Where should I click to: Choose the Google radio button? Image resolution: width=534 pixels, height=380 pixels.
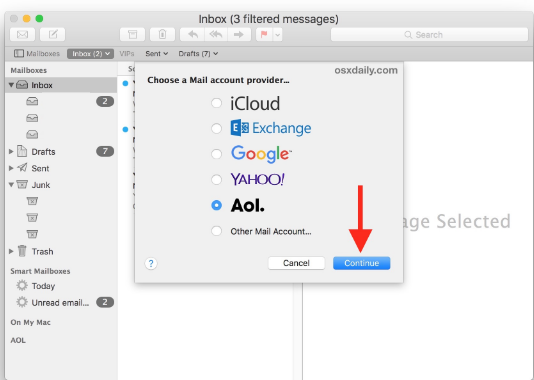click(x=216, y=154)
